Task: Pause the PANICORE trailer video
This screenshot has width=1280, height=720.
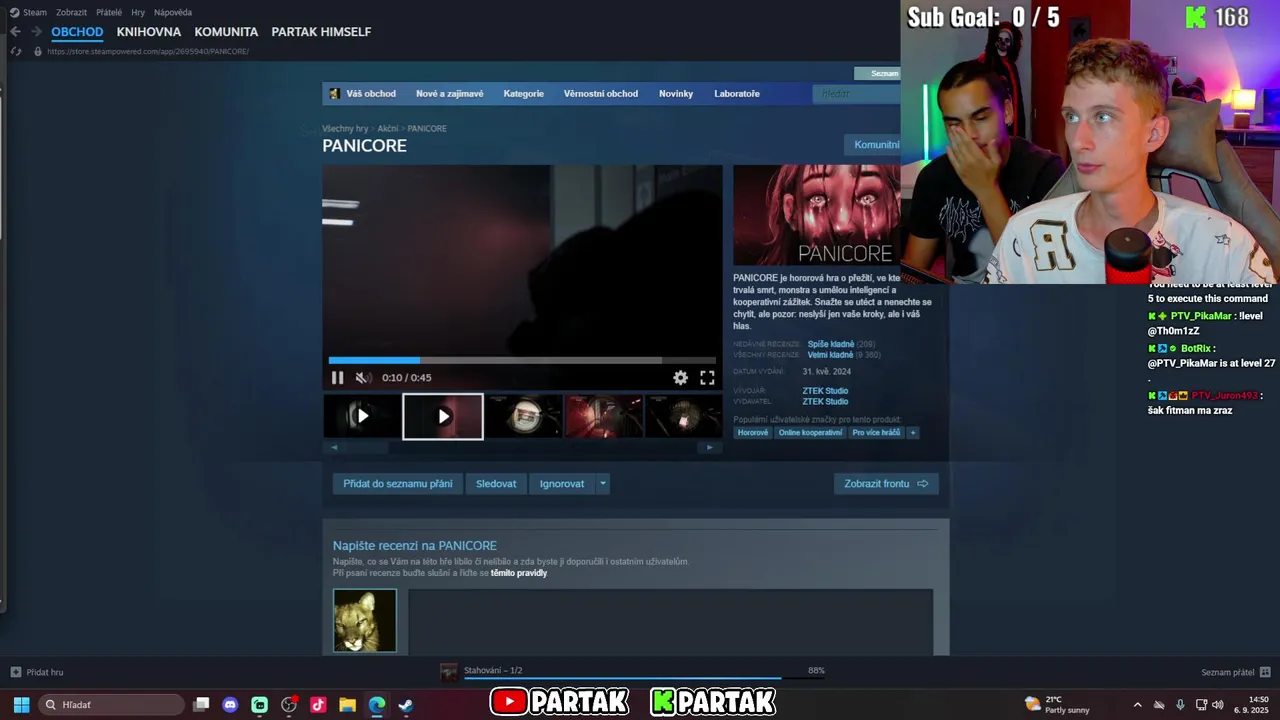Action: coord(337,378)
